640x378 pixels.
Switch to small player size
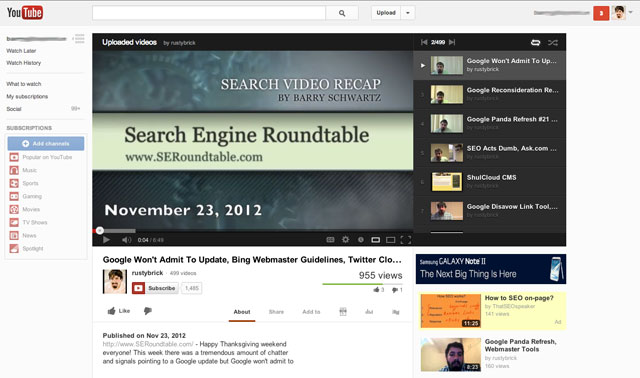(x=376, y=240)
